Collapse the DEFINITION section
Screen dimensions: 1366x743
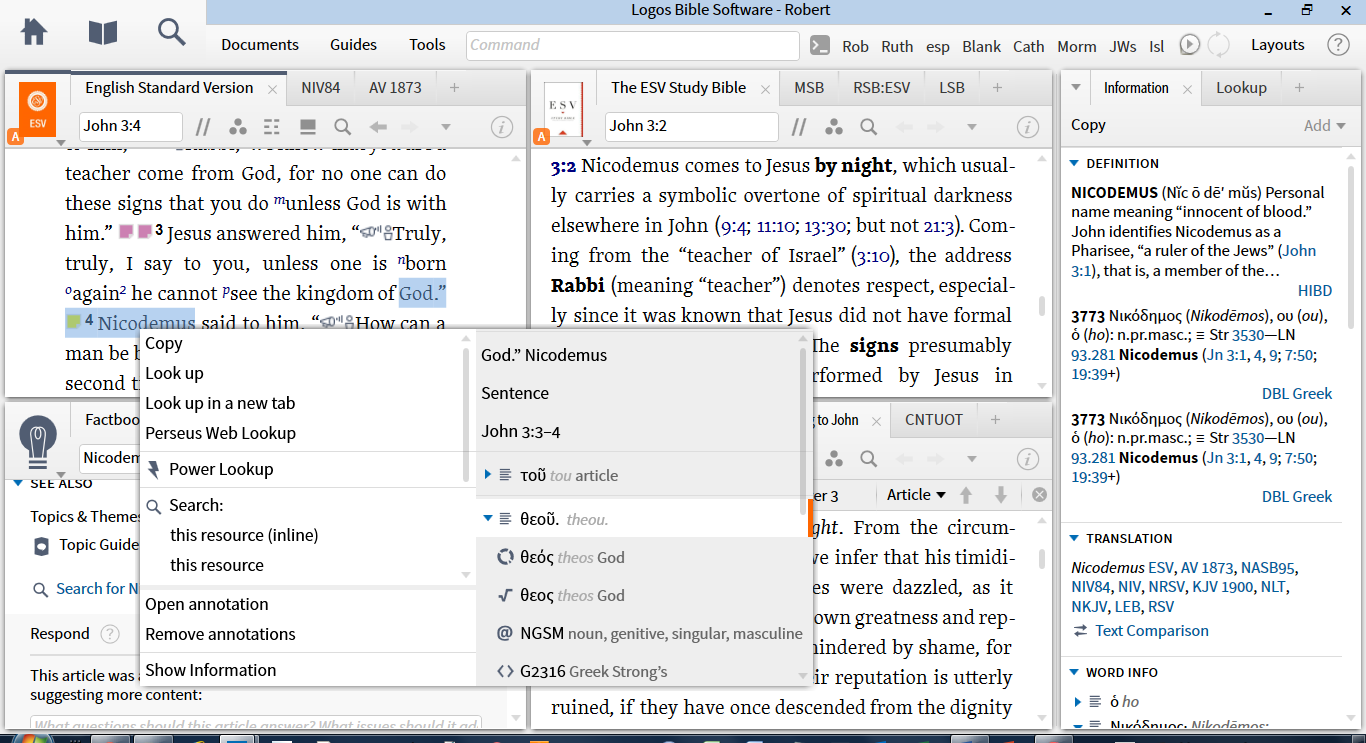(x=1075, y=163)
